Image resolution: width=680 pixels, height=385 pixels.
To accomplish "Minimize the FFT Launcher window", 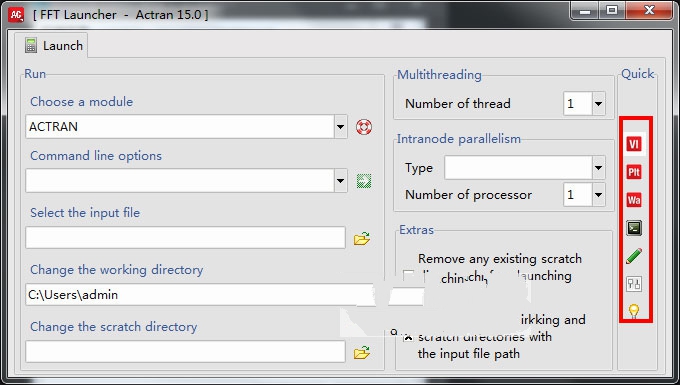I will click(585, 10).
